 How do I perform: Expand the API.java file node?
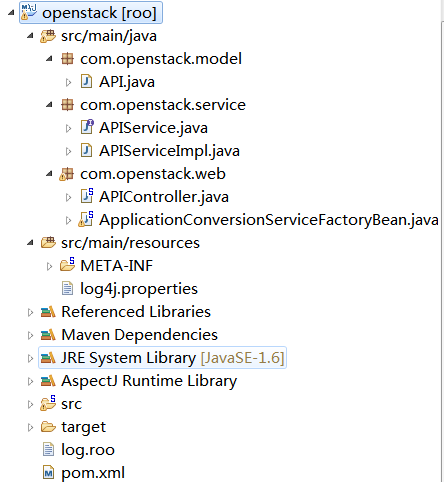point(68,82)
